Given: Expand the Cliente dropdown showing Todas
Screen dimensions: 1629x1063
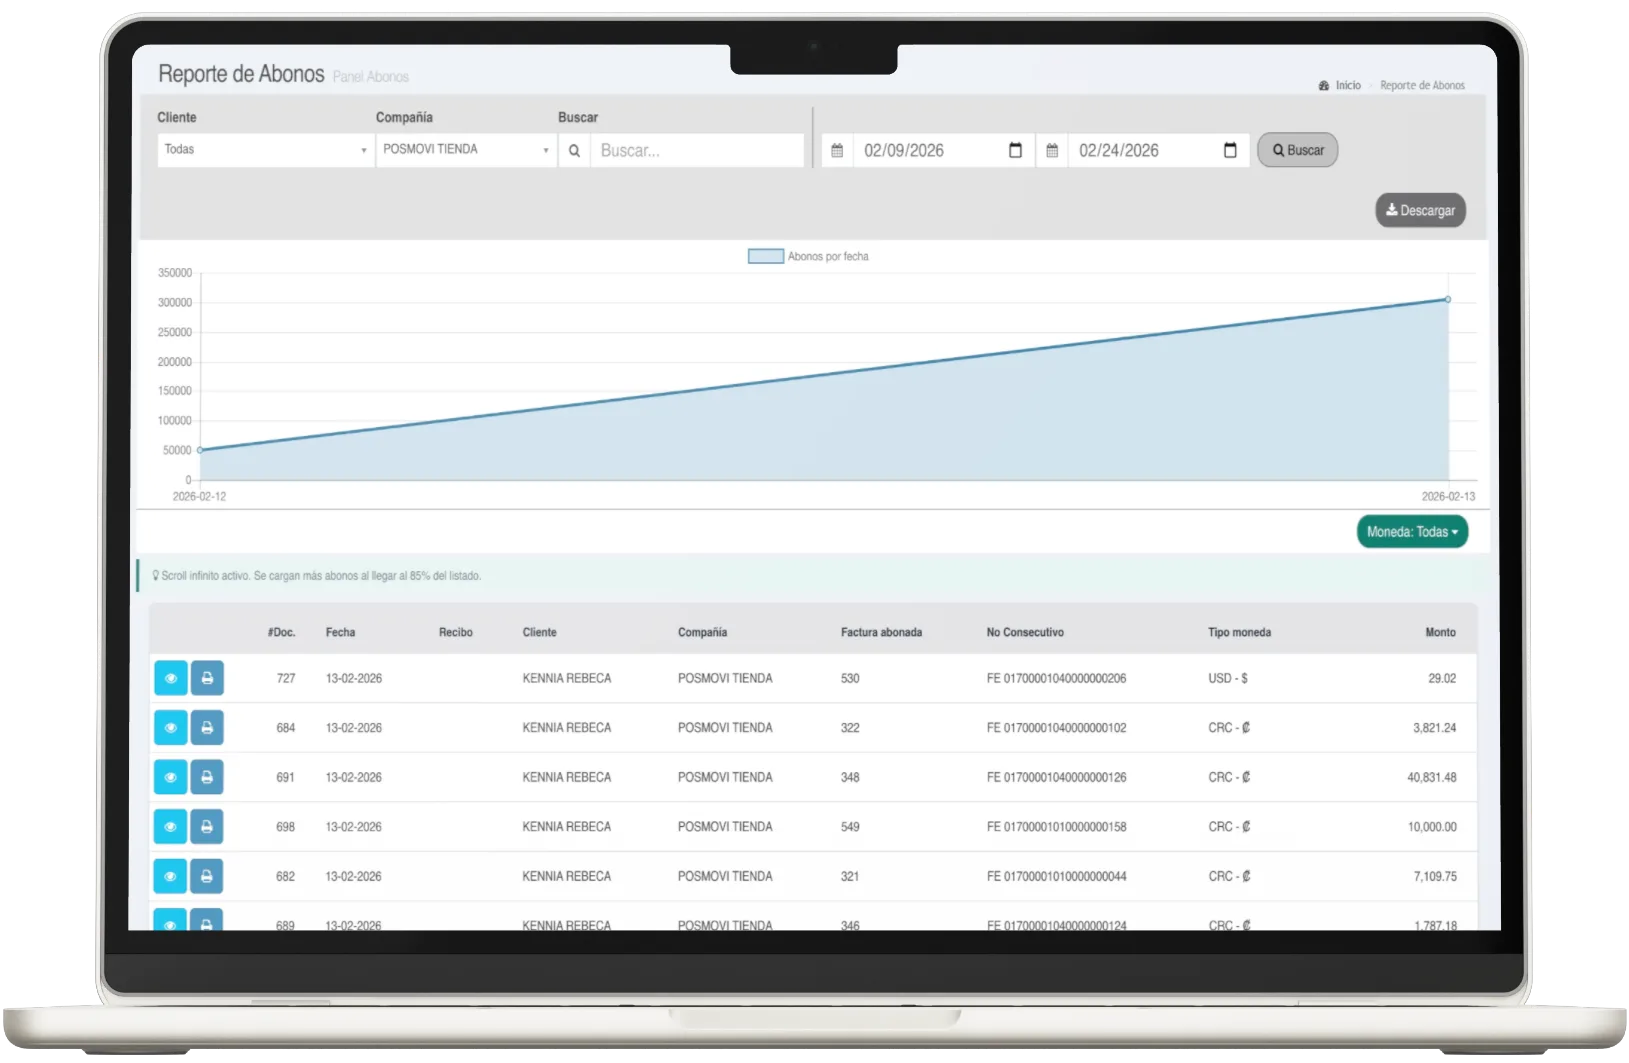Looking at the screenshot, I should coord(265,150).
